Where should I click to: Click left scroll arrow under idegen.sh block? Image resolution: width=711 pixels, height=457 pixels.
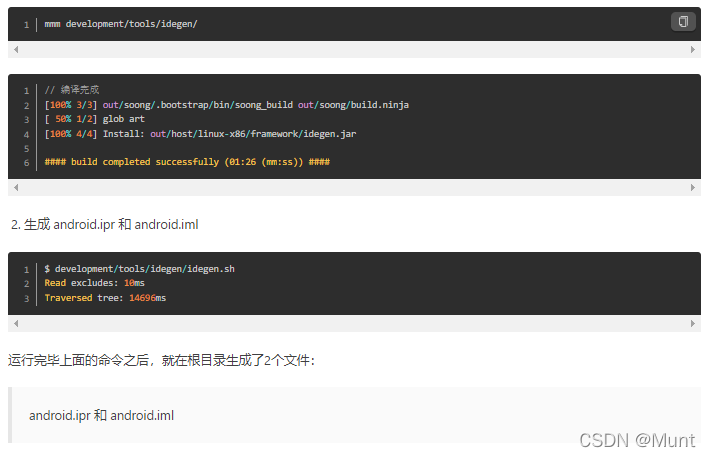(x=16, y=323)
